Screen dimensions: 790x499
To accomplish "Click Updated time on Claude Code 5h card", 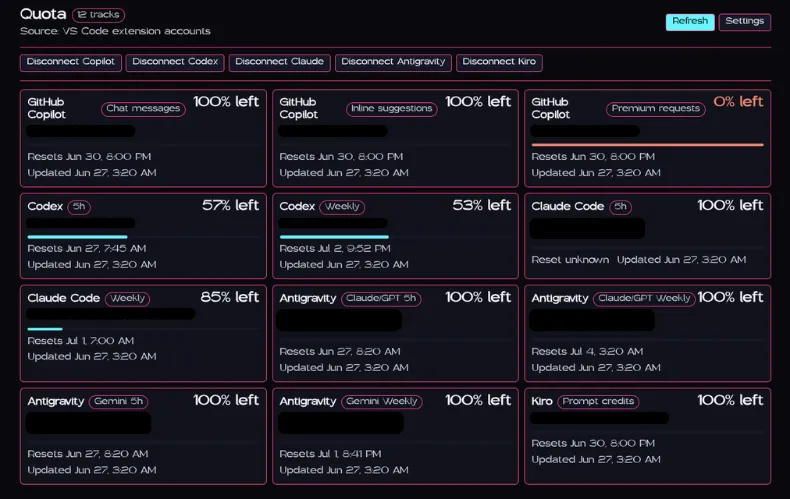I will (681, 260).
